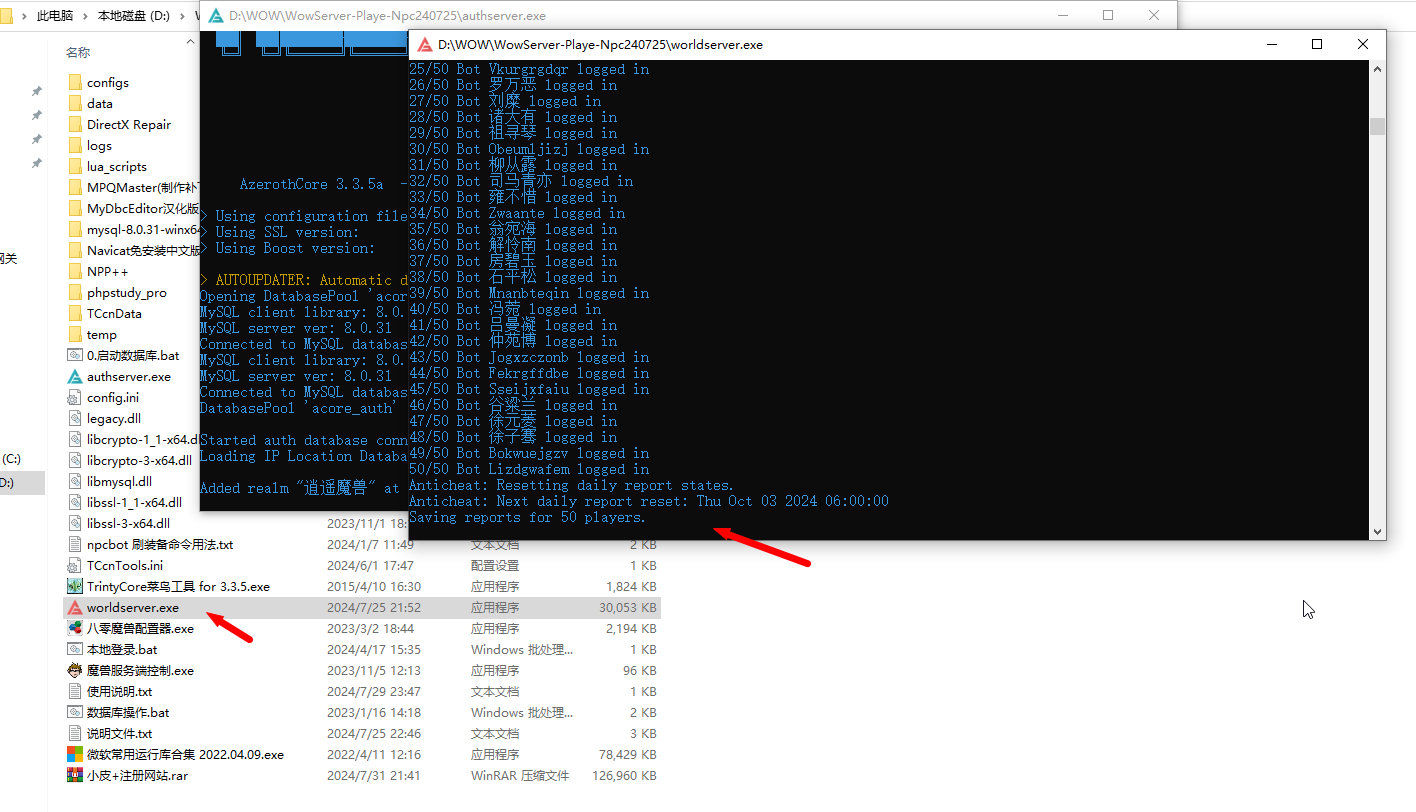
Task: Expand the chevron after 此电脑 in address bar
Action: [86, 16]
